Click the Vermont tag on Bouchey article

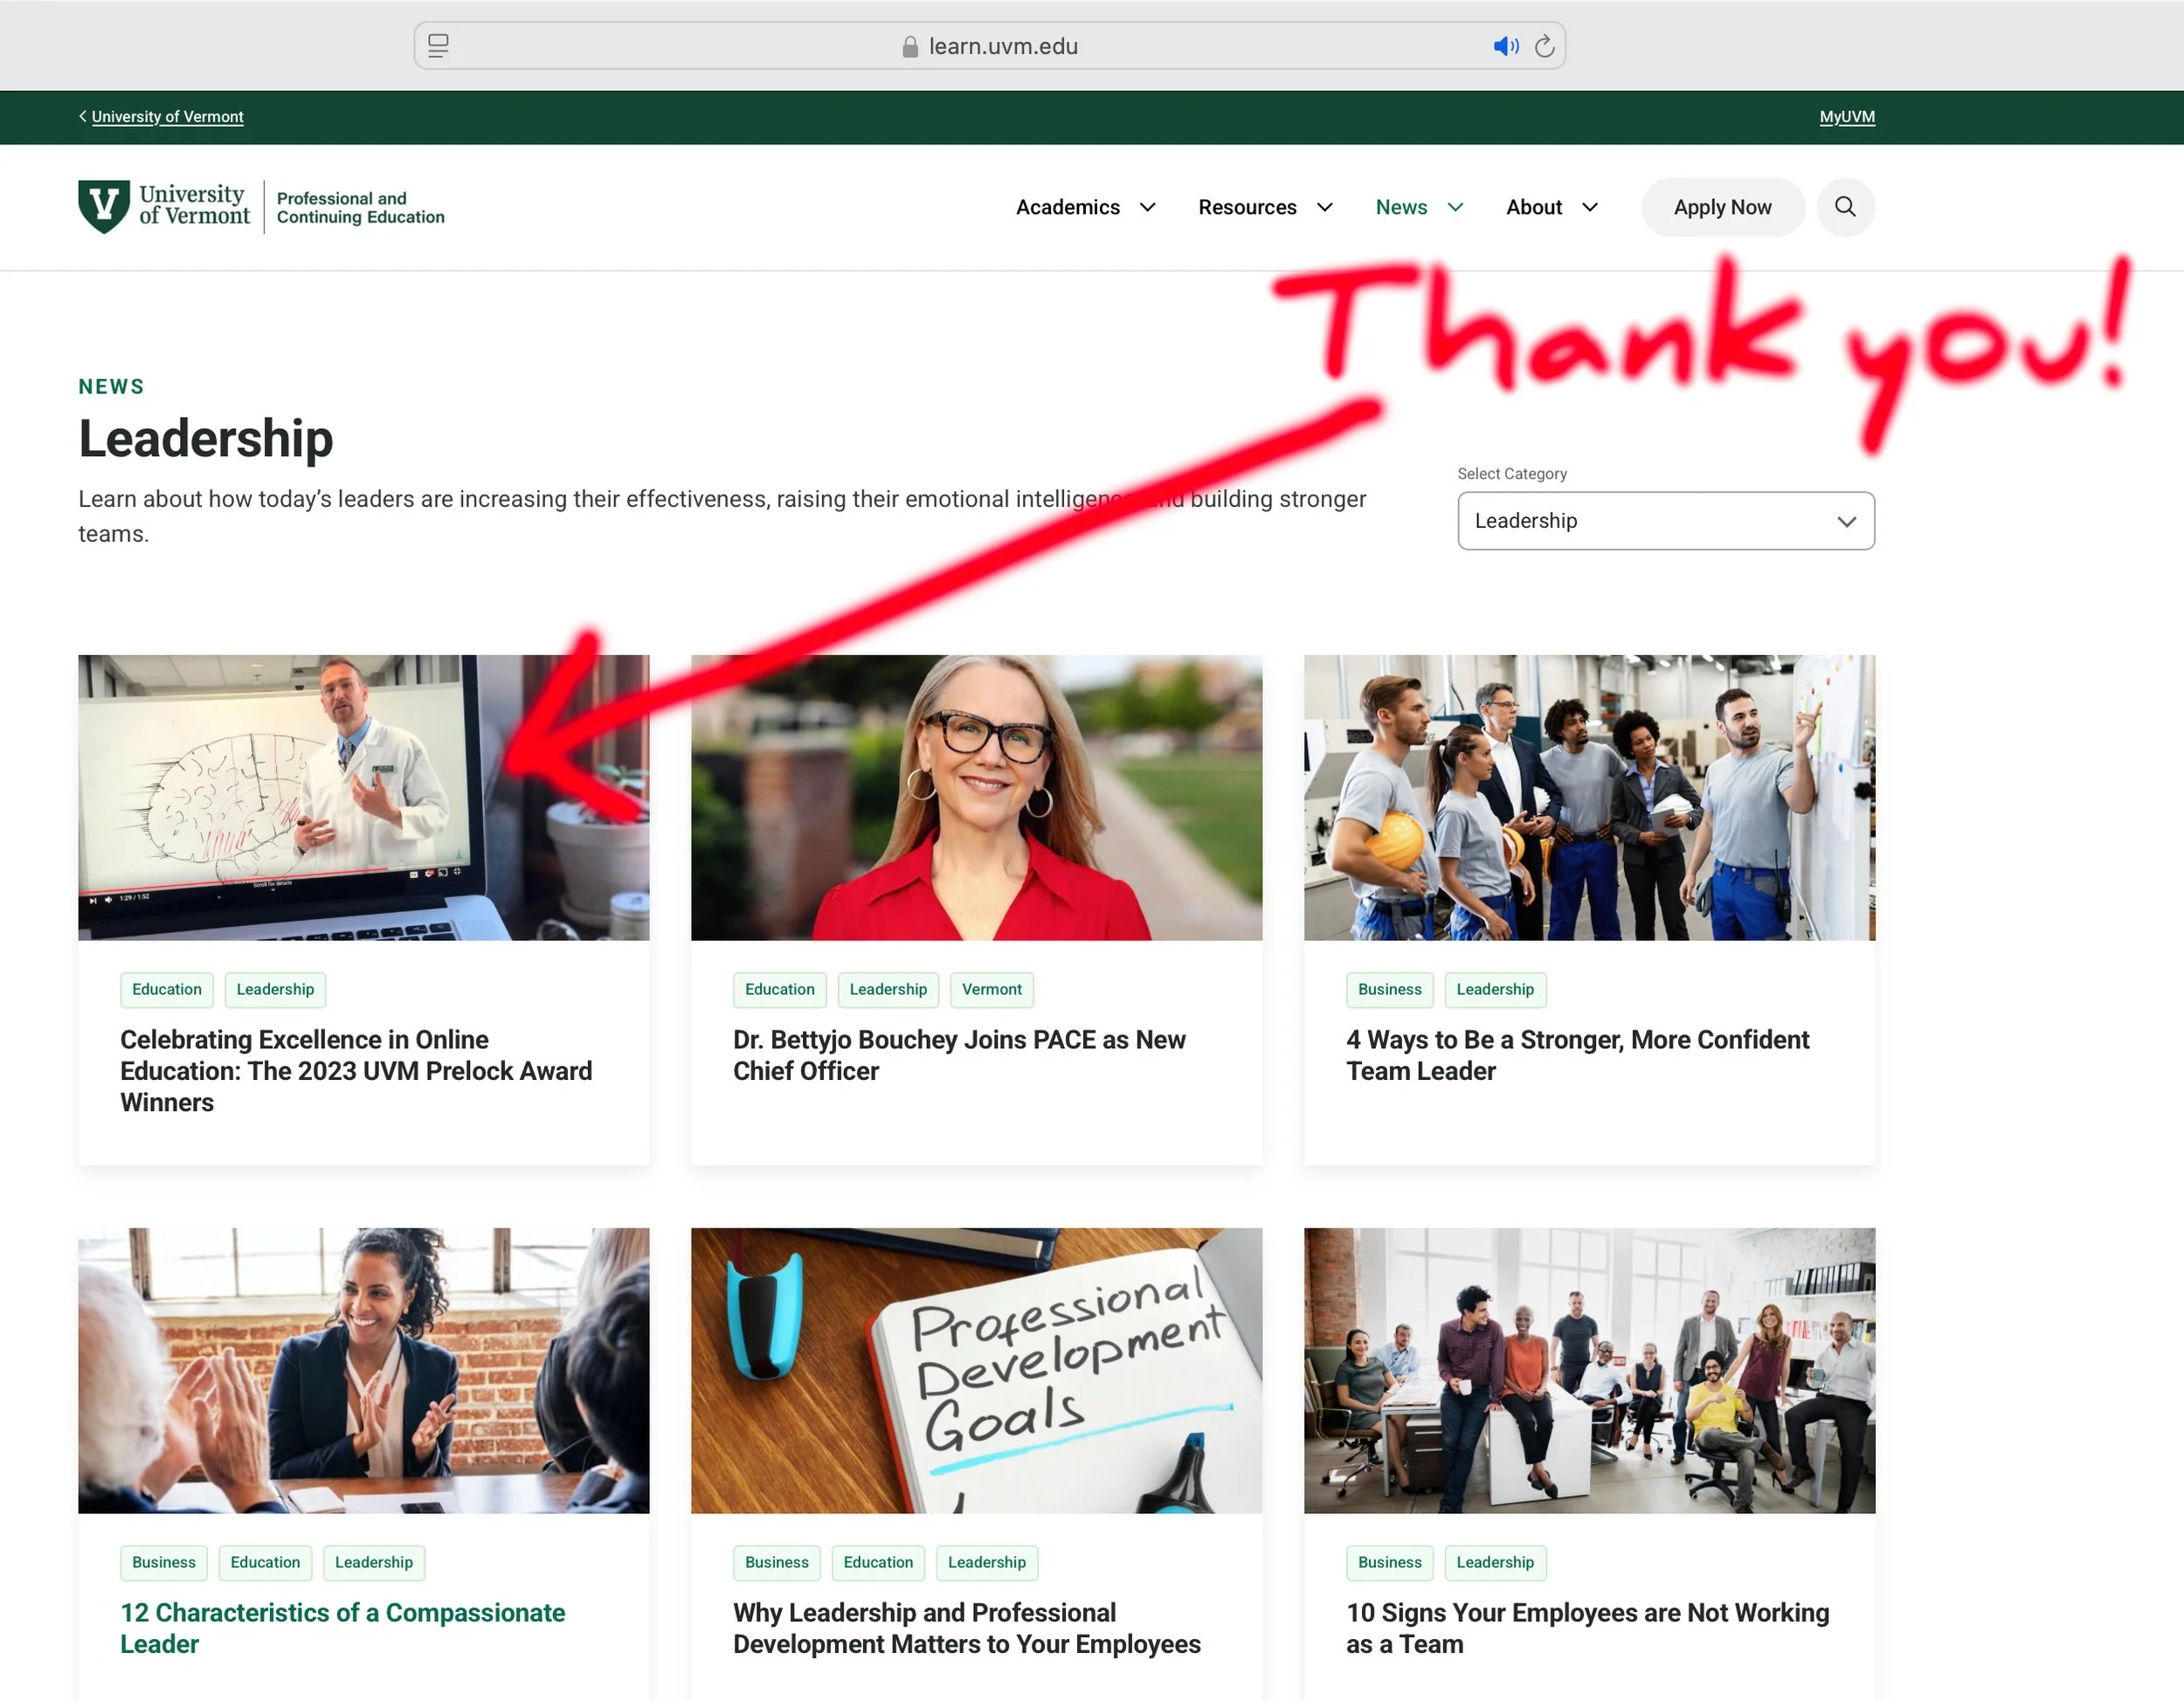click(991, 989)
